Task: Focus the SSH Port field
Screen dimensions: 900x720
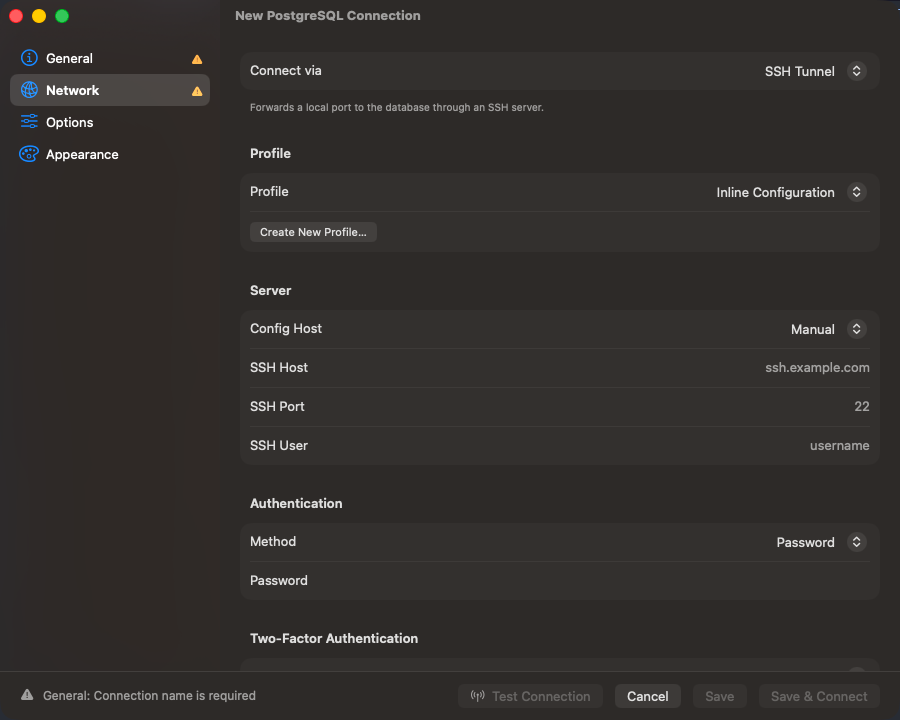Action: [560, 407]
